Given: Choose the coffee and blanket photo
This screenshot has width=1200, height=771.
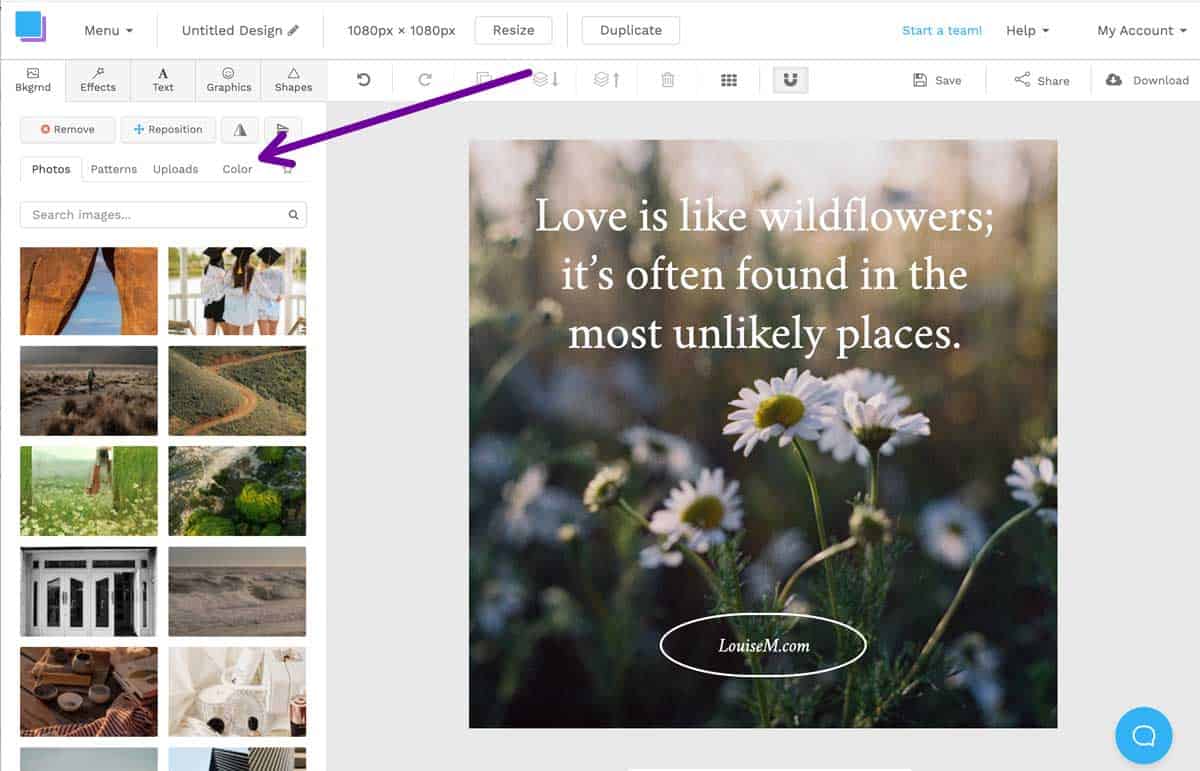Looking at the screenshot, I should [89, 691].
